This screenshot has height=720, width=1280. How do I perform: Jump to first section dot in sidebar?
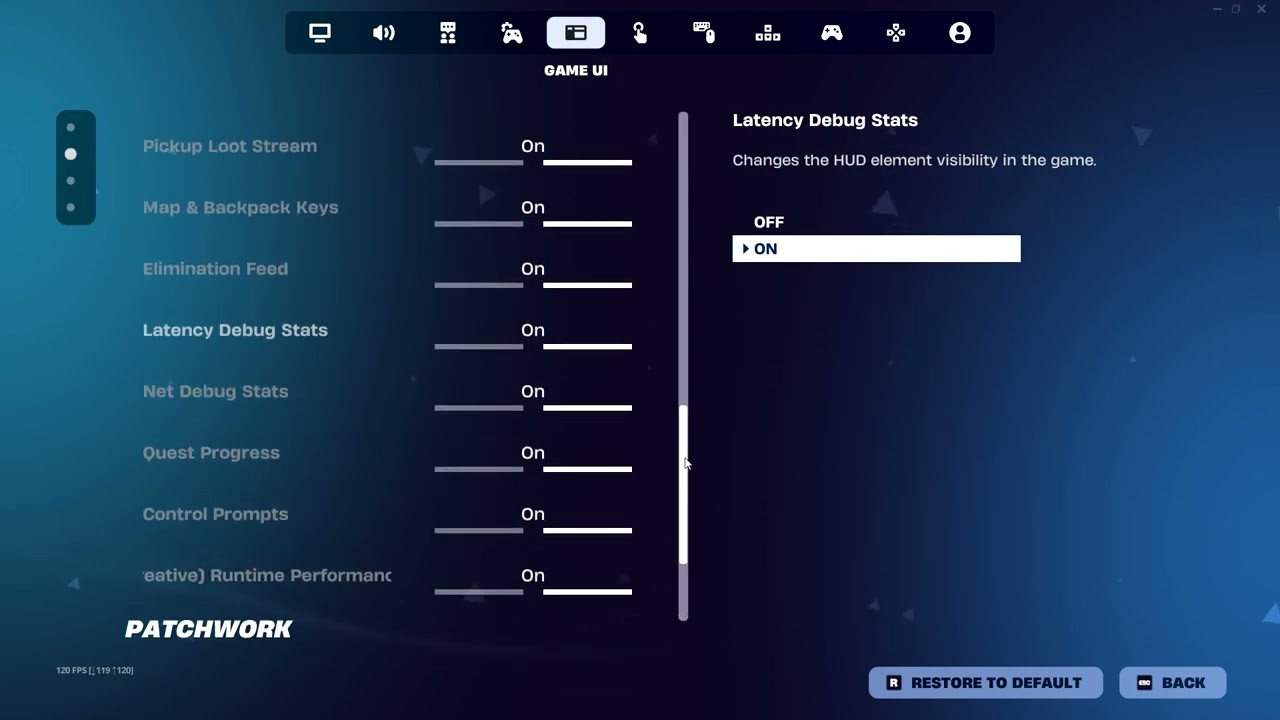[x=71, y=128]
